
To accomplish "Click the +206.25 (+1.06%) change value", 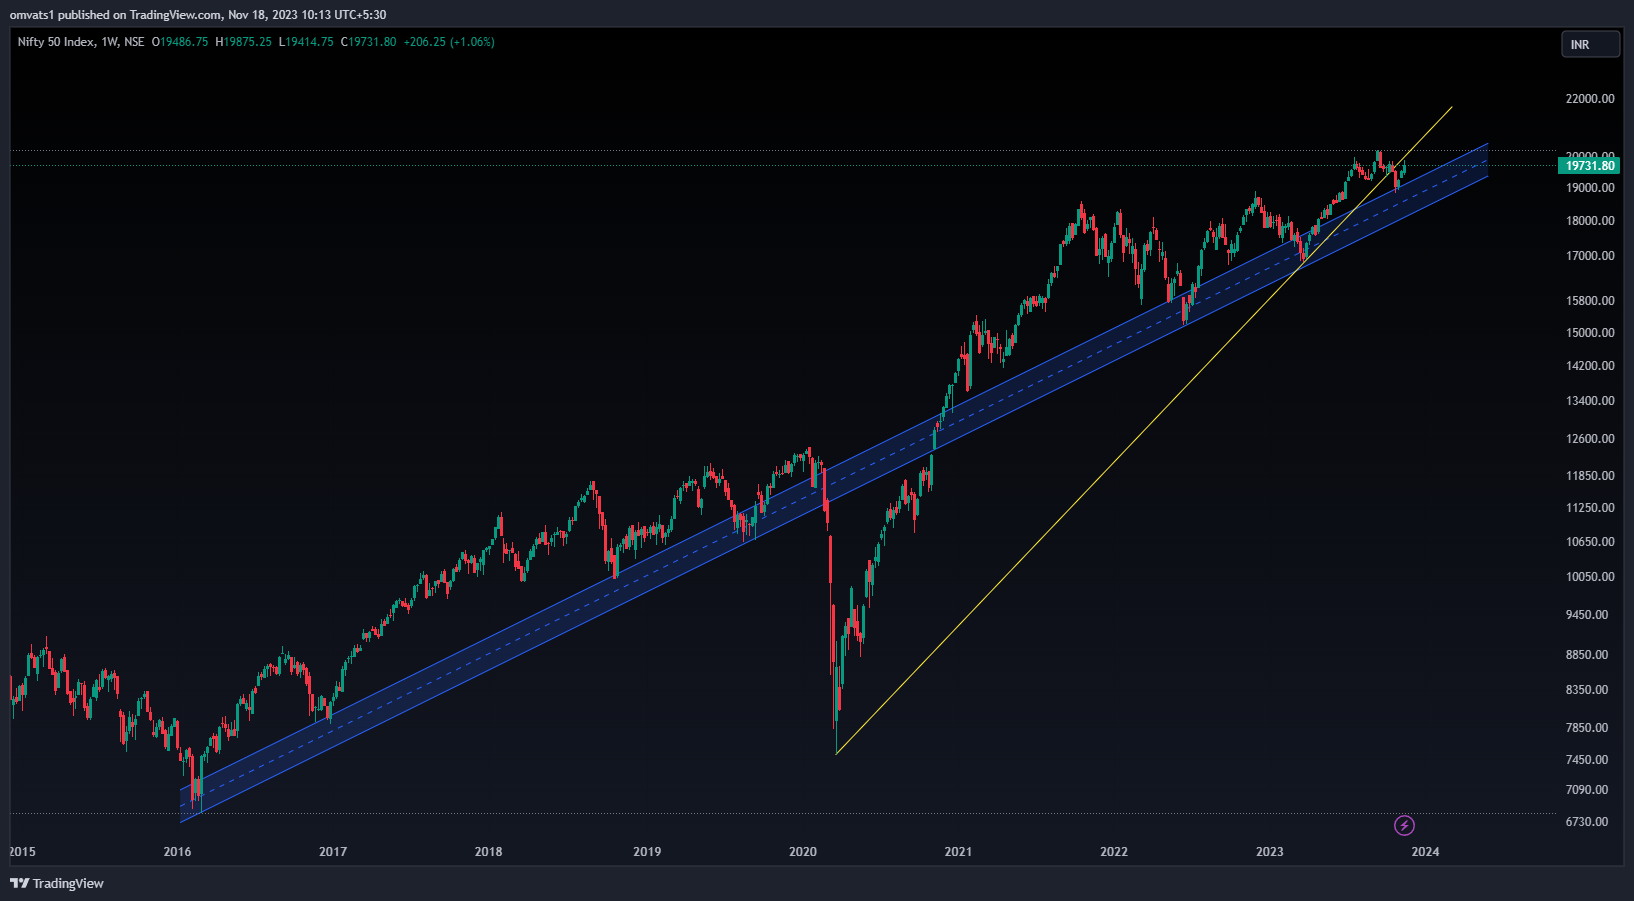I will 449,42.
